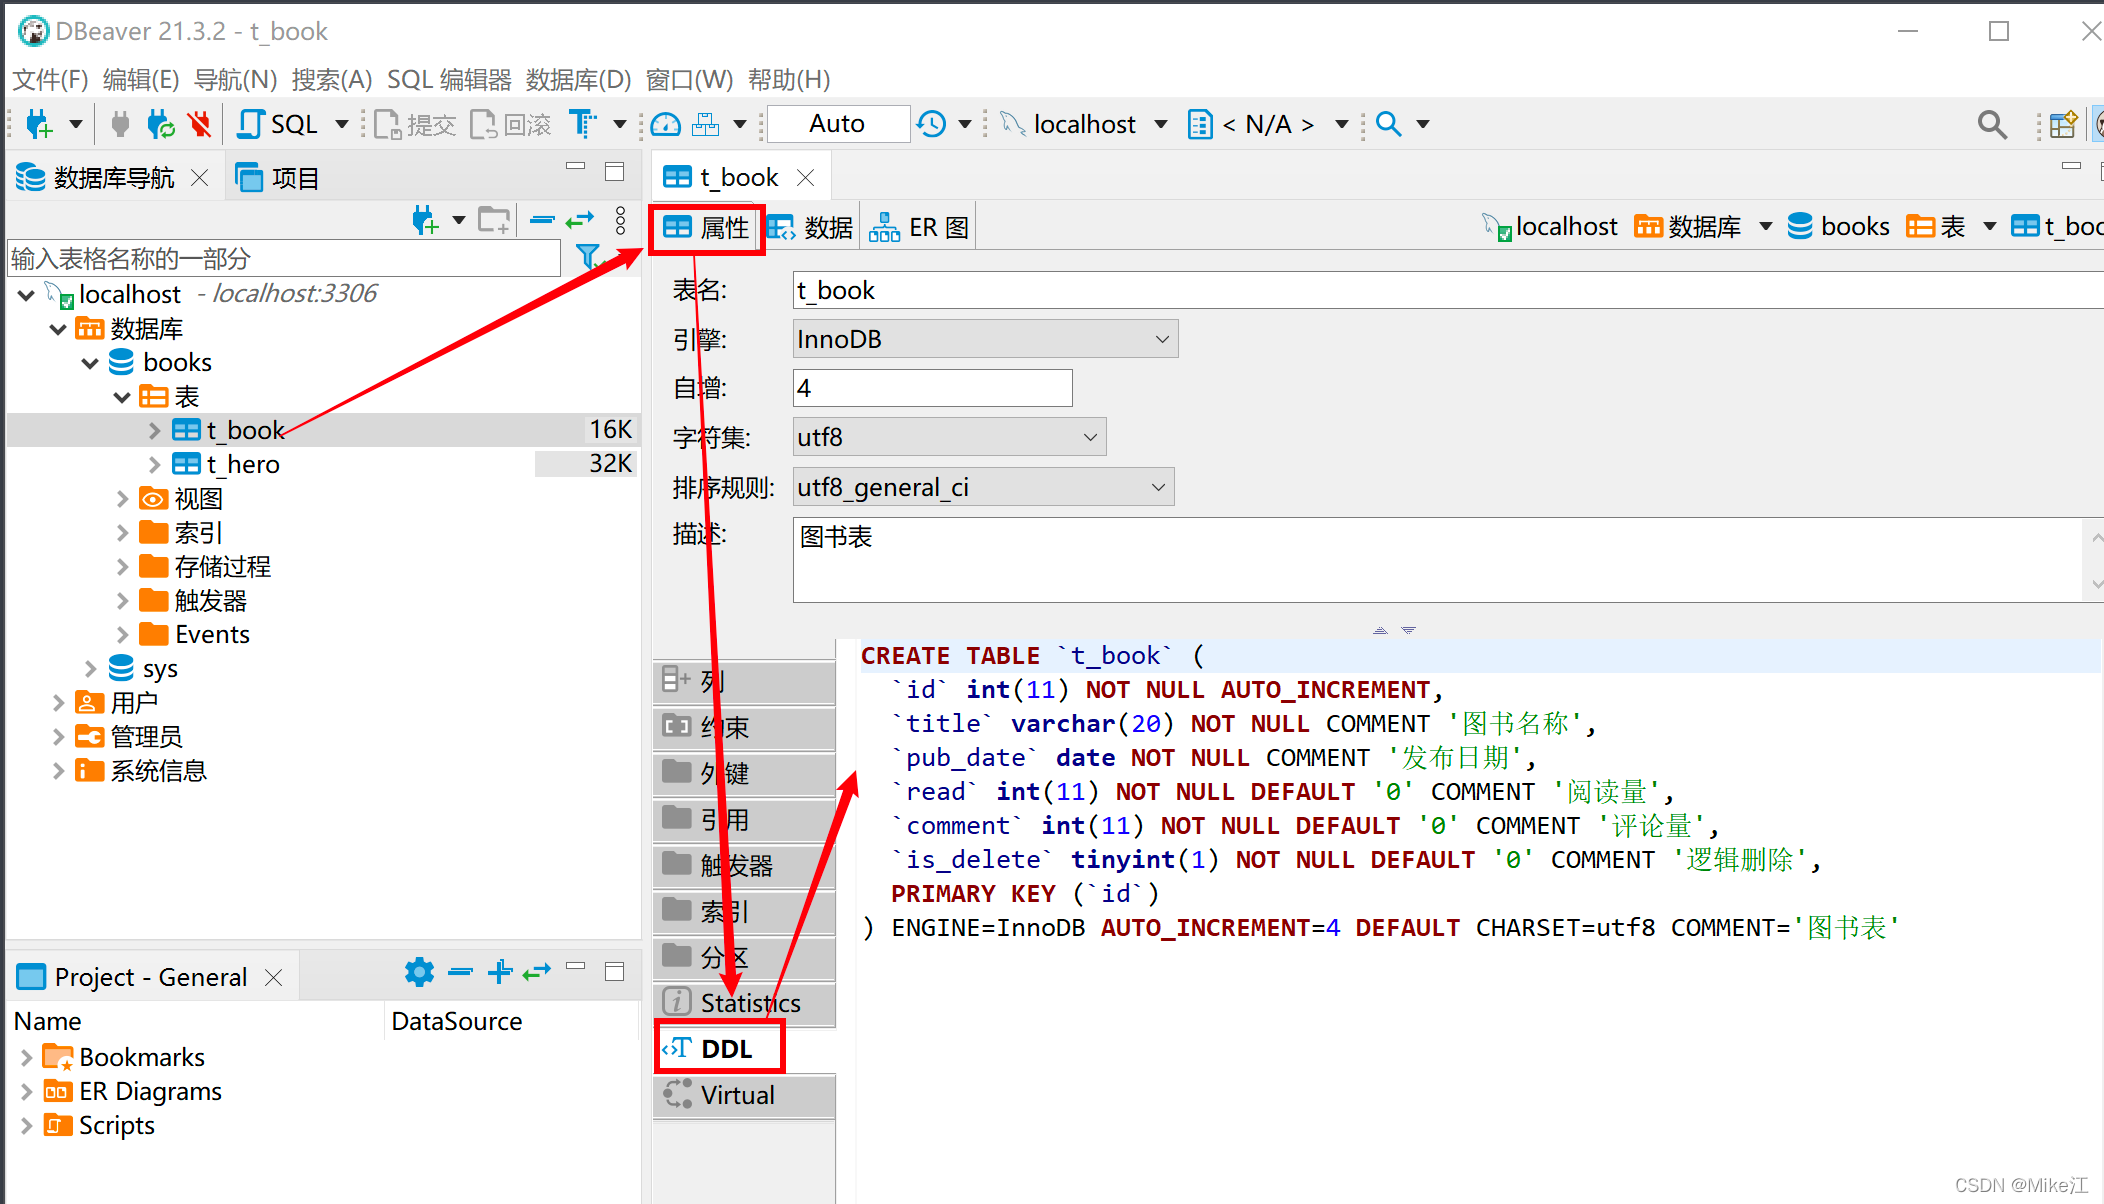Viewport: 2104px width, 1204px height.
Task: Click the 回滚 rollback button
Action: point(511,124)
